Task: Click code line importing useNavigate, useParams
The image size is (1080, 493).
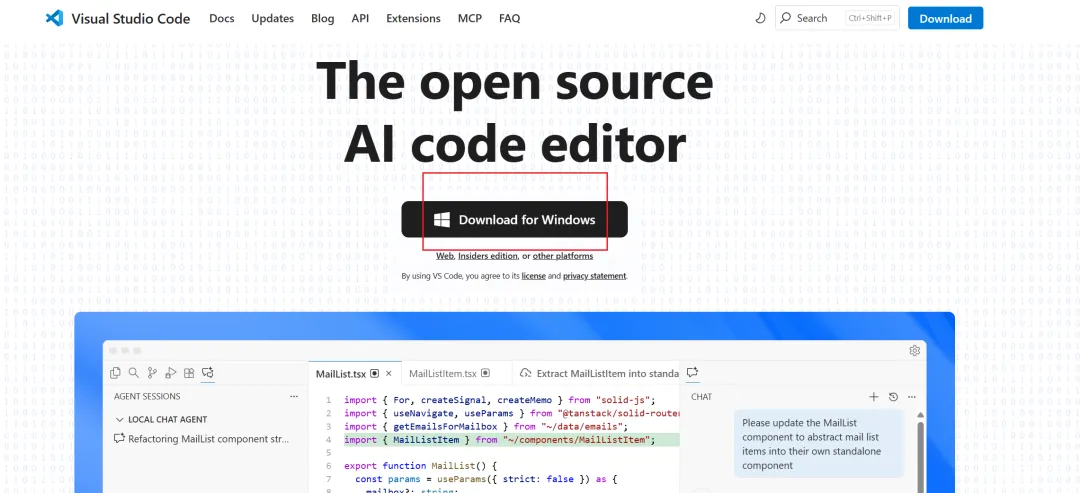Action: [512, 413]
